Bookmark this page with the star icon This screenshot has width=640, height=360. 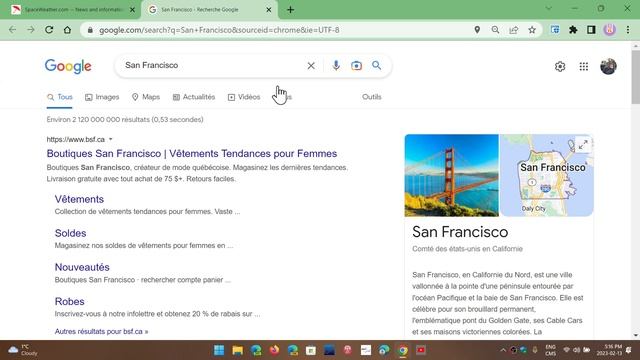click(532, 30)
